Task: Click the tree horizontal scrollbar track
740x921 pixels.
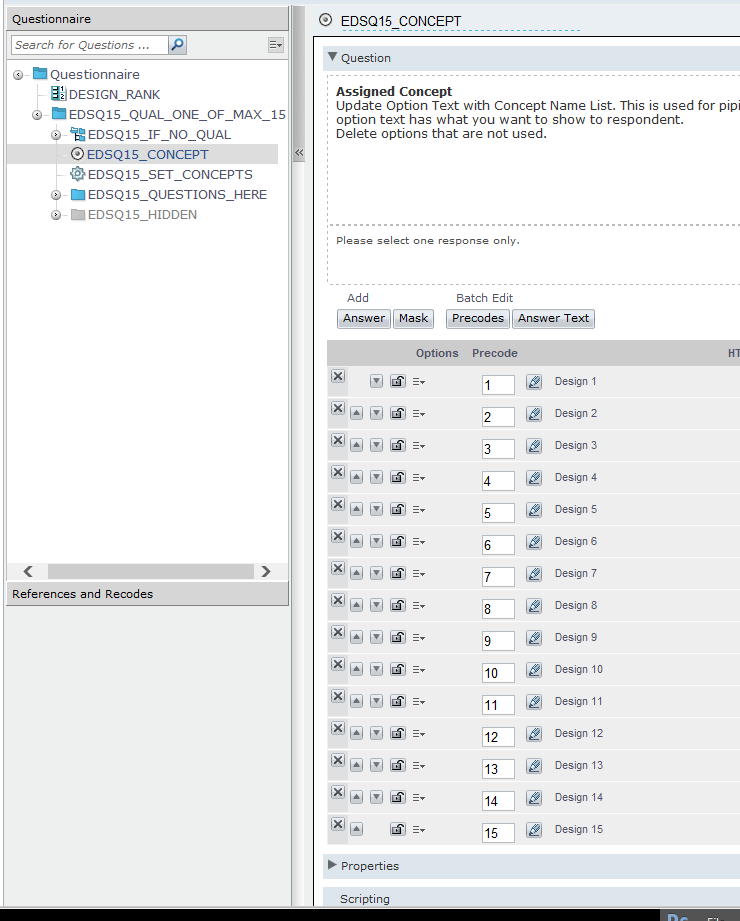Action: coord(150,572)
